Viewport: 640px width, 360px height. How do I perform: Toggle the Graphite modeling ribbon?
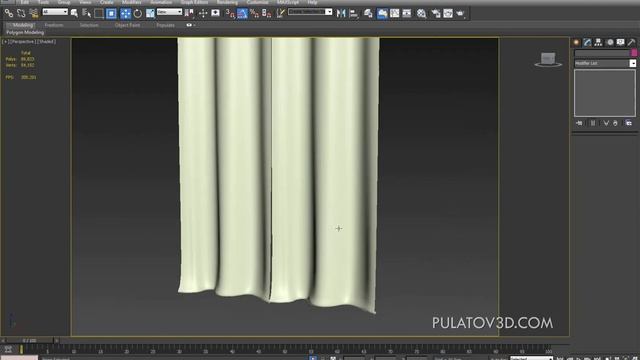[382, 13]
